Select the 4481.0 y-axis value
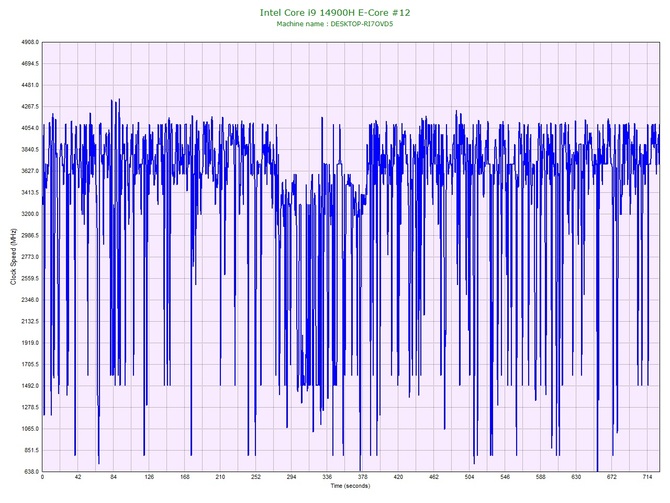 pyautogui.click(x=30, y=85)
